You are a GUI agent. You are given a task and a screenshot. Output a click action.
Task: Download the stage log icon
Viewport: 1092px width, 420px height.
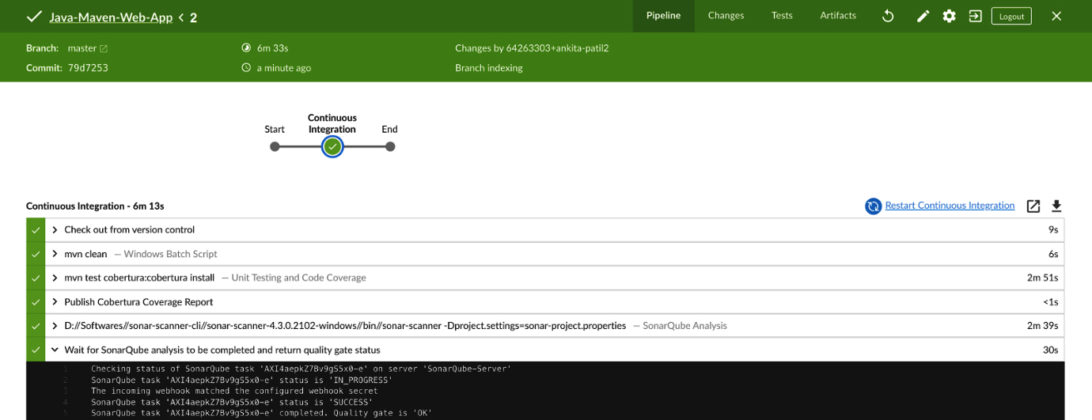1056,206
